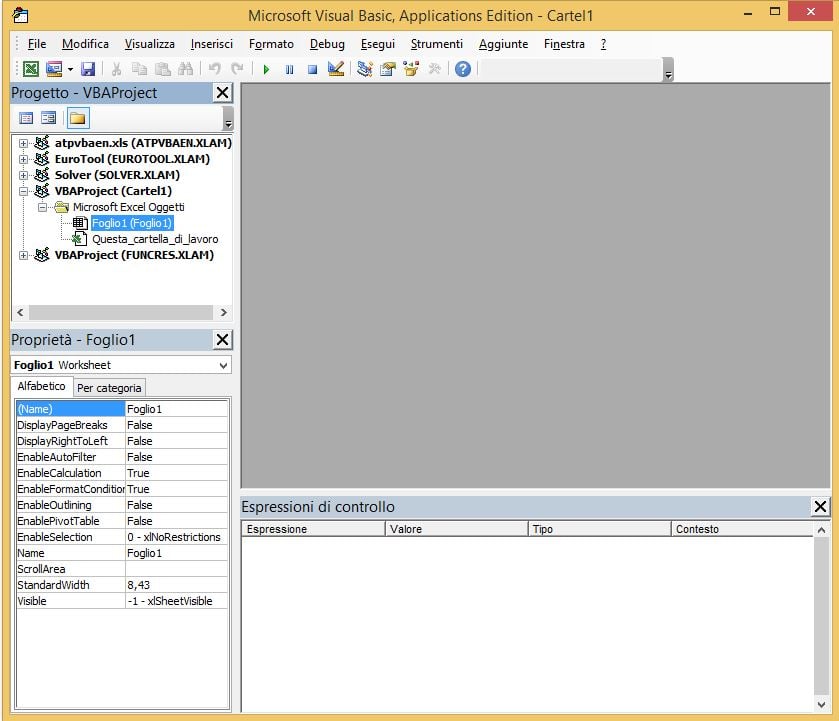Toggle Folders view in Project panel
The image size is (839, 721).
click(78, 118)
